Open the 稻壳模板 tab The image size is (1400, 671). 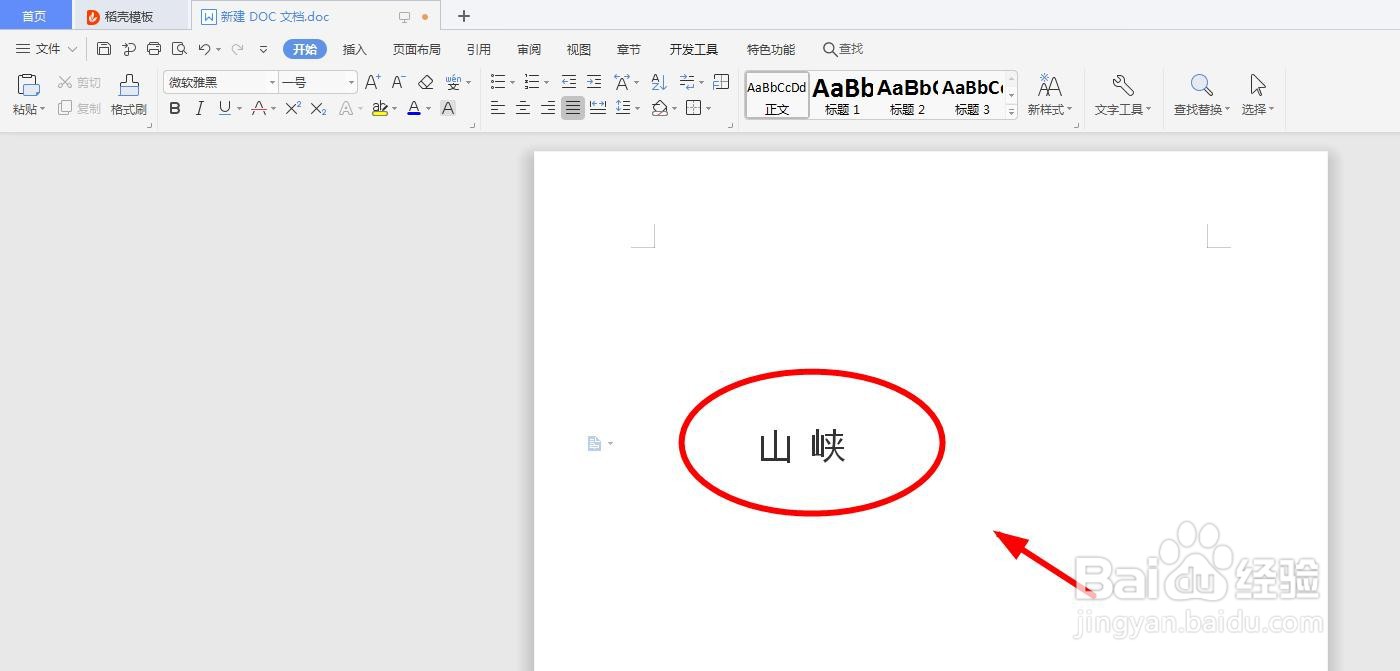coord(130,16)
